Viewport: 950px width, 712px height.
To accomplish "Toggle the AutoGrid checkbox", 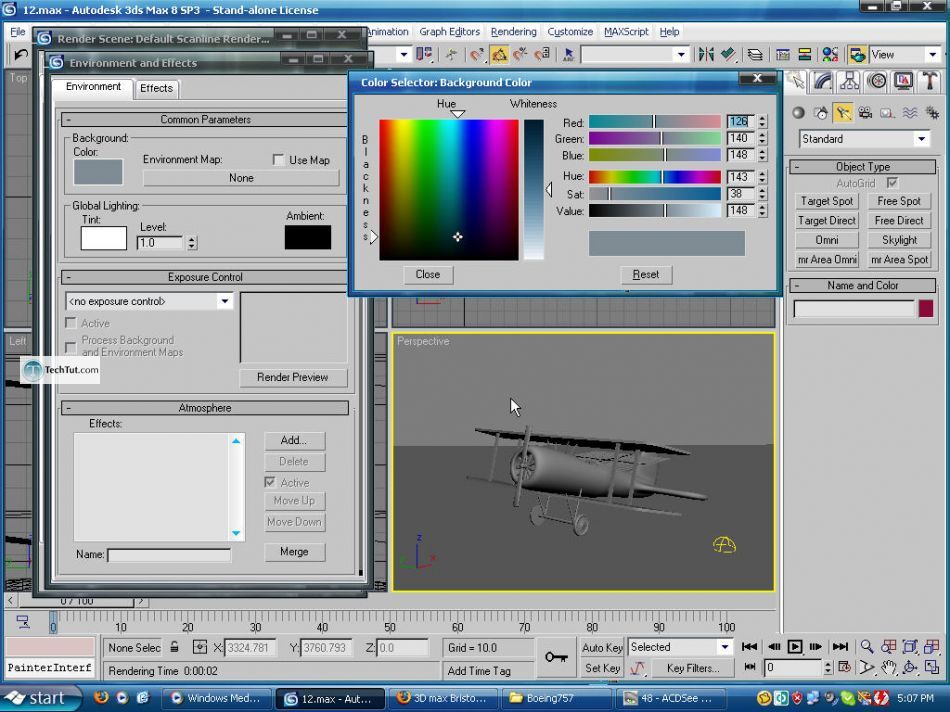I will (892, 182).
